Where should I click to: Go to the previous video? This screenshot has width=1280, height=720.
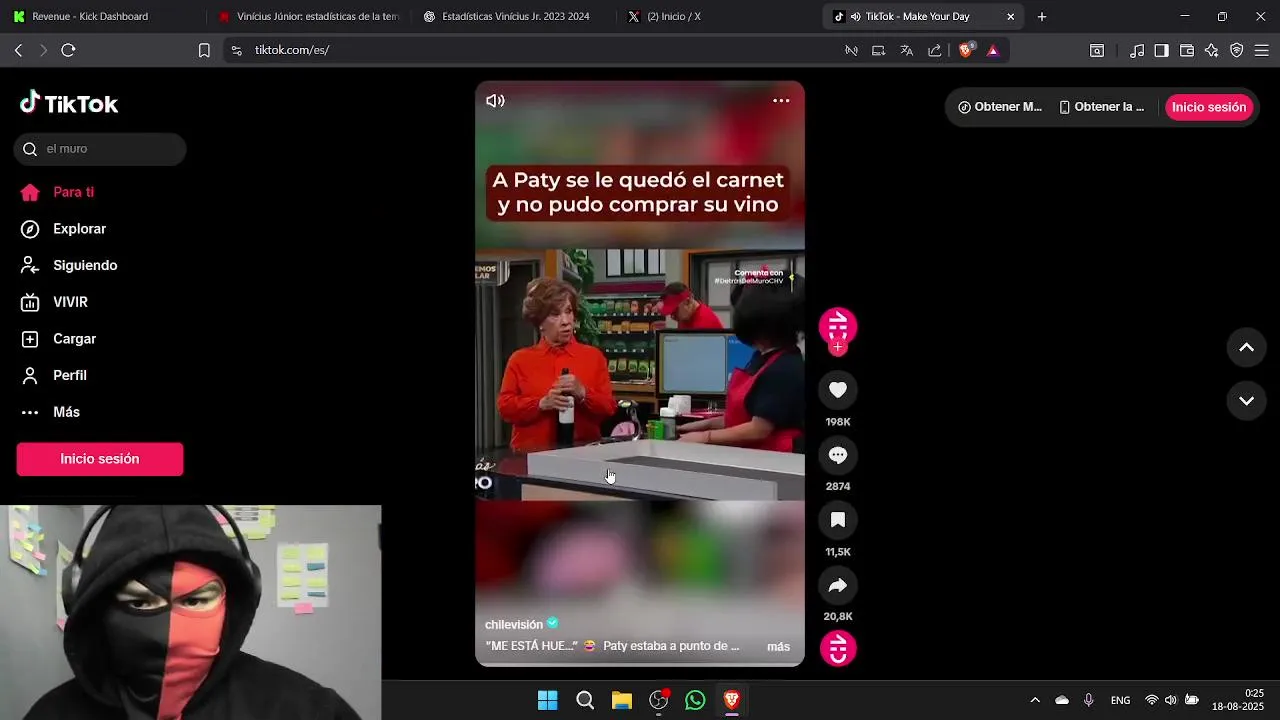1246,347
